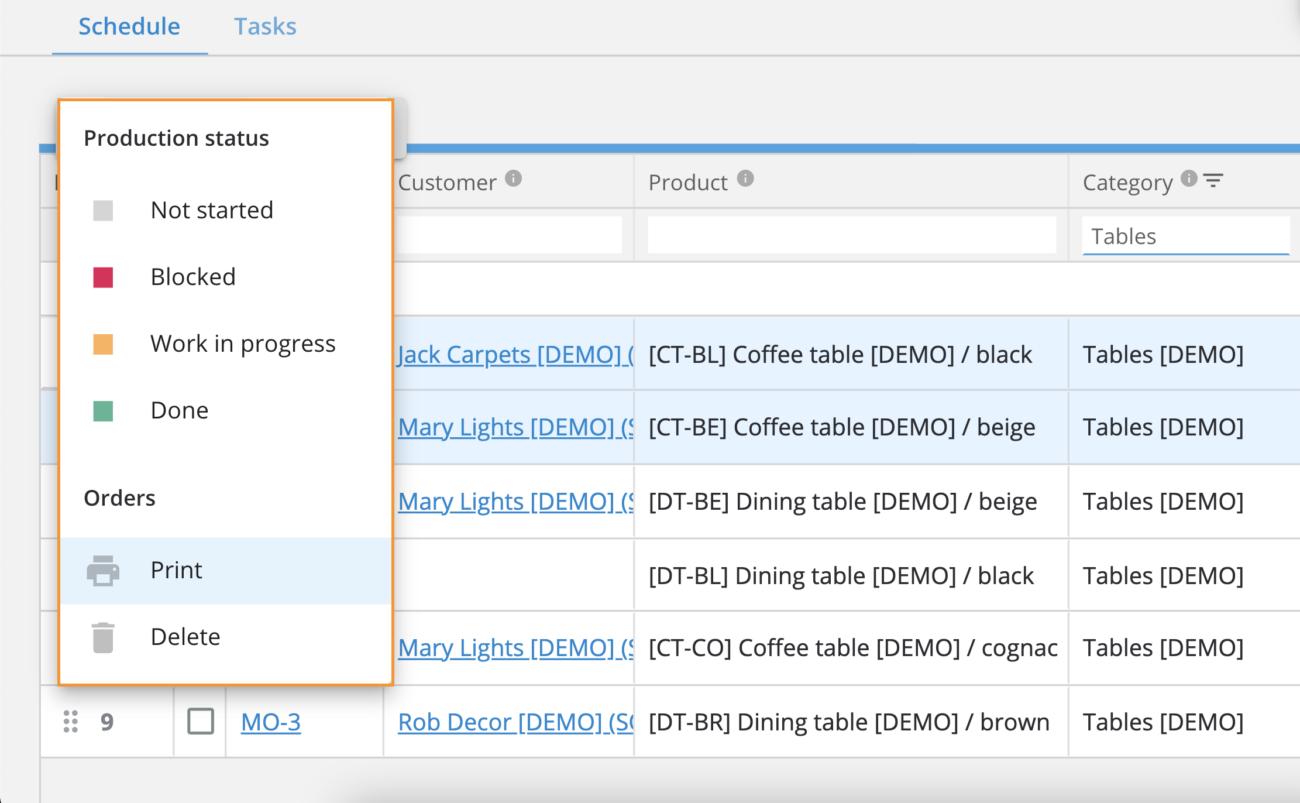1300x803 pixels.
Task: Click the Product column info icon
Action: [x=745, y=179]
